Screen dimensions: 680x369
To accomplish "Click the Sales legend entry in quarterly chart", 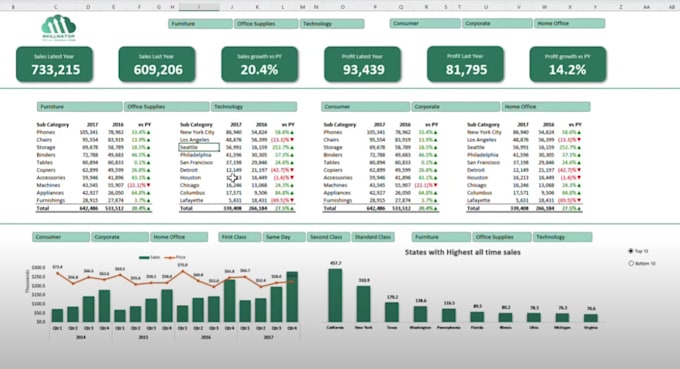I will pos(150,258).
